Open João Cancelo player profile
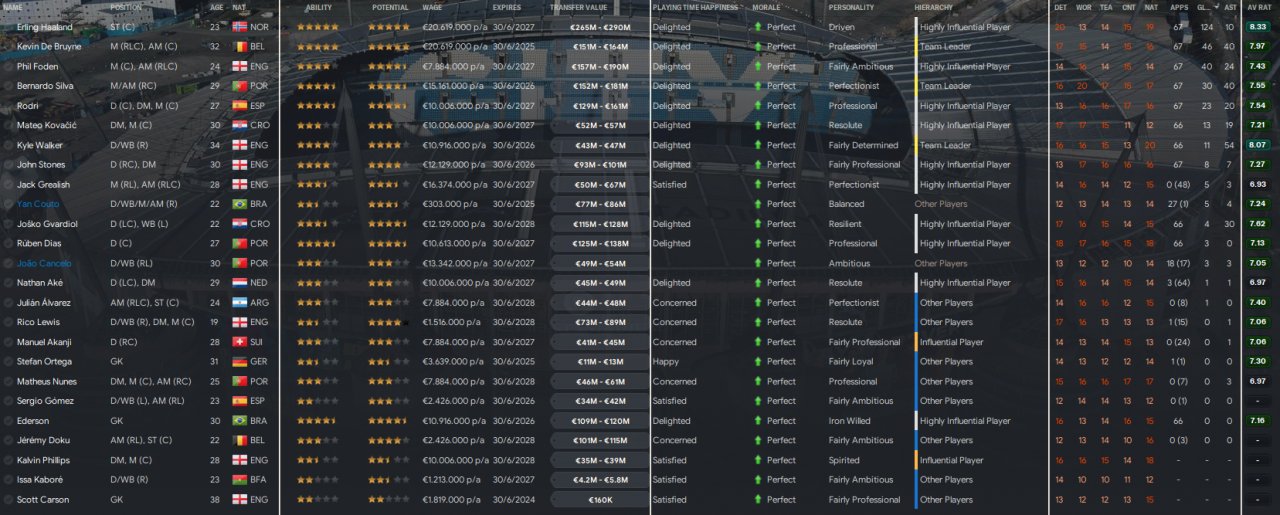Viewport: 1280px width, 515px height. tap(44, 264)
